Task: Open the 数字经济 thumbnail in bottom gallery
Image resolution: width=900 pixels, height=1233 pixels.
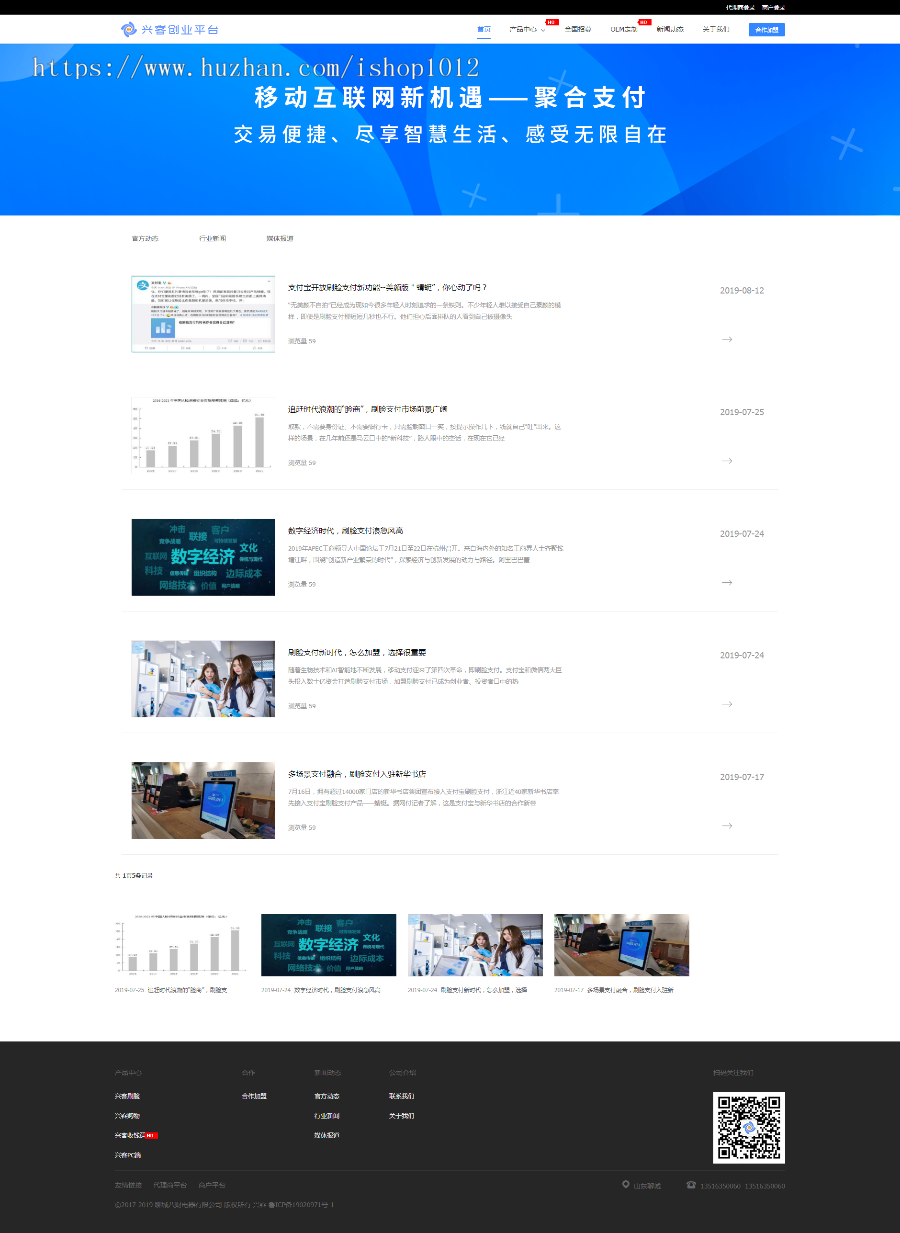Action: [328, 945]
